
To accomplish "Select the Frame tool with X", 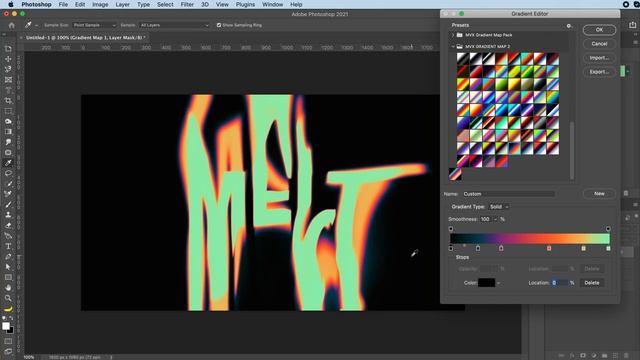I will point(8,80).
